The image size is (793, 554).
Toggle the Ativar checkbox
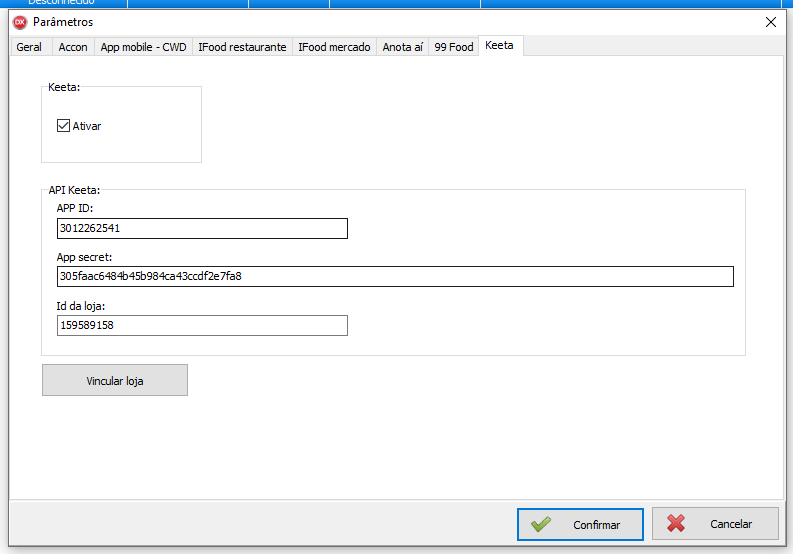pos(63,125)
